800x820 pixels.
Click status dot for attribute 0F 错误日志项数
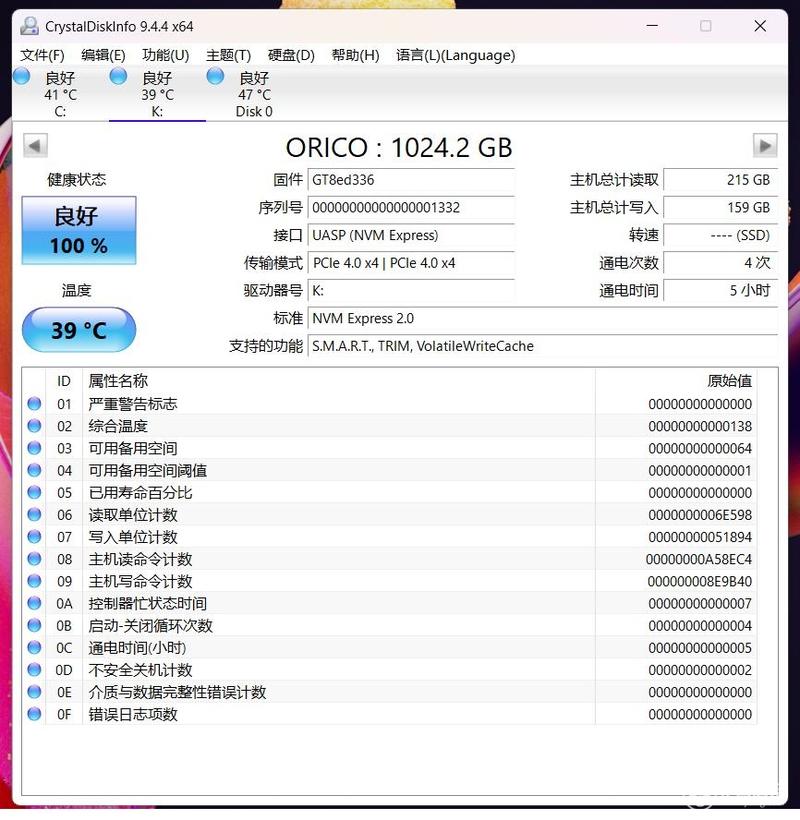point(35,714)
